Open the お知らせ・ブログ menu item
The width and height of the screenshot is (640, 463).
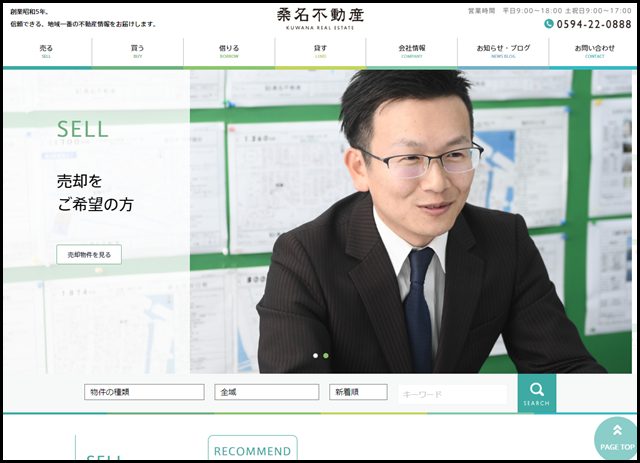point(503,51)
